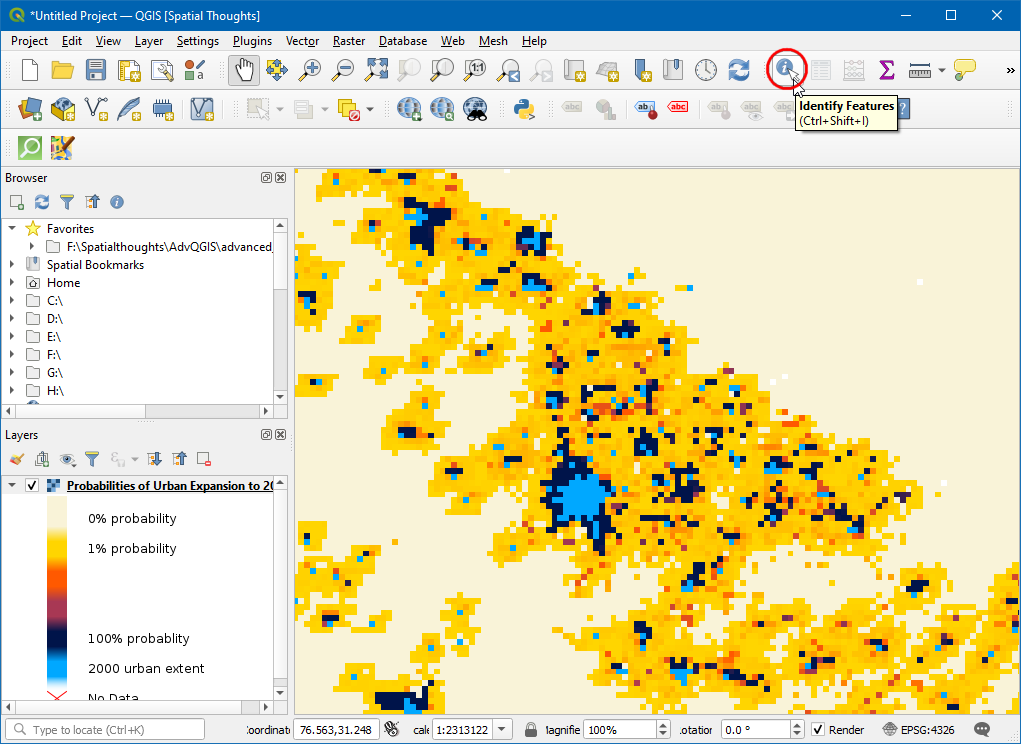Open the Statistical Summary sigma icon
1021x744 pixels.
click(886, 70)
